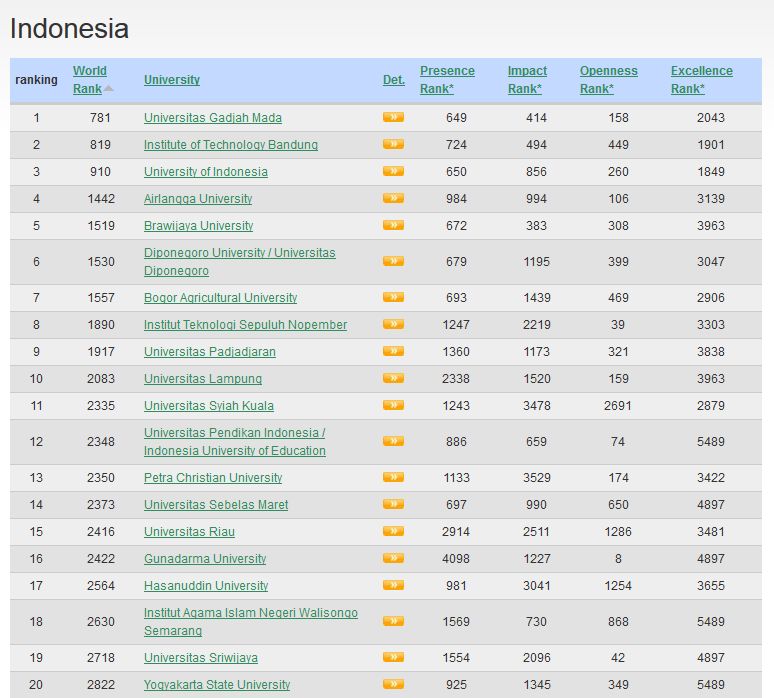Open details icon for Petra Christian University

tap(393, 477)
